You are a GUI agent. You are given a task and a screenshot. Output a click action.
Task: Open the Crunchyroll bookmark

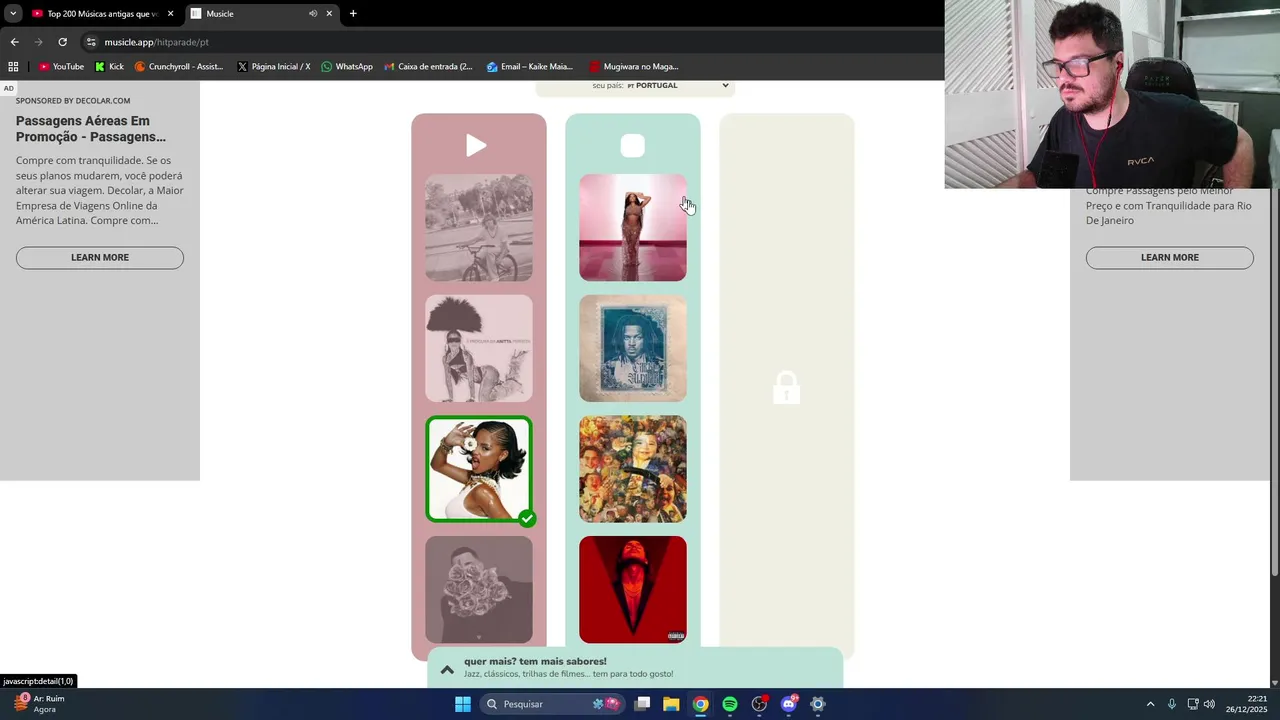(x=179, y=67)
